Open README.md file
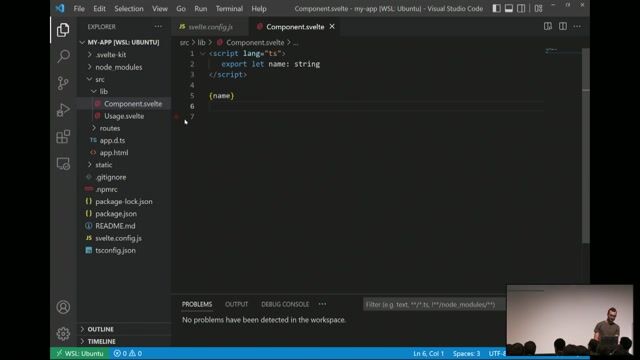Image resolution: width=640 pixels, height=360 pixels. point(124,226)
